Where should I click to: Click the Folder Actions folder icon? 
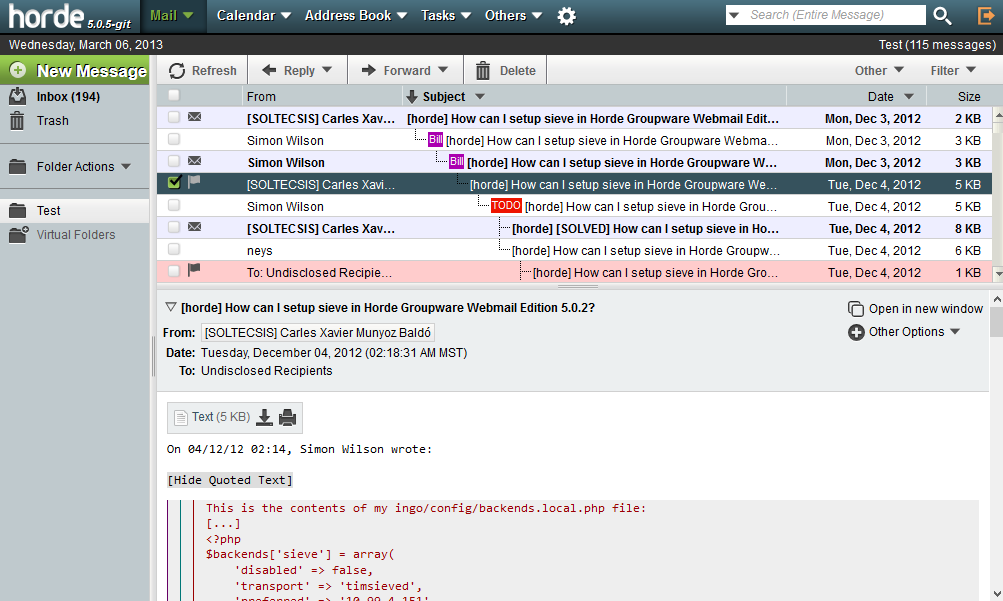point(18,167)
